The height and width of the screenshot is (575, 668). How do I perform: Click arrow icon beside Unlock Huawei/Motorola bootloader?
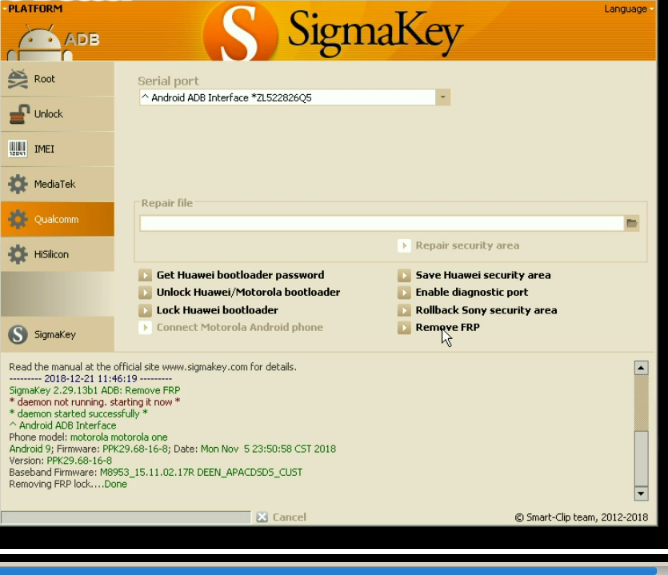[145, 292]
